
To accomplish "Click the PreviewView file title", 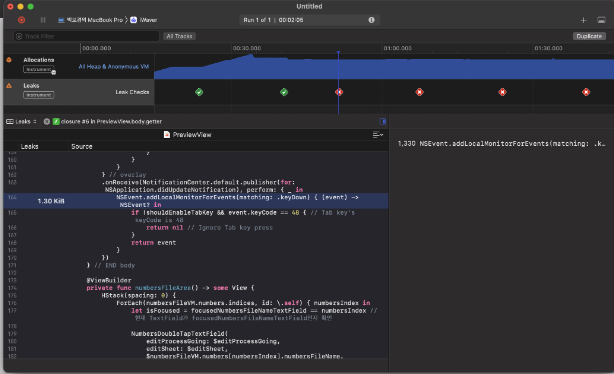I will (x=192, y=135).
